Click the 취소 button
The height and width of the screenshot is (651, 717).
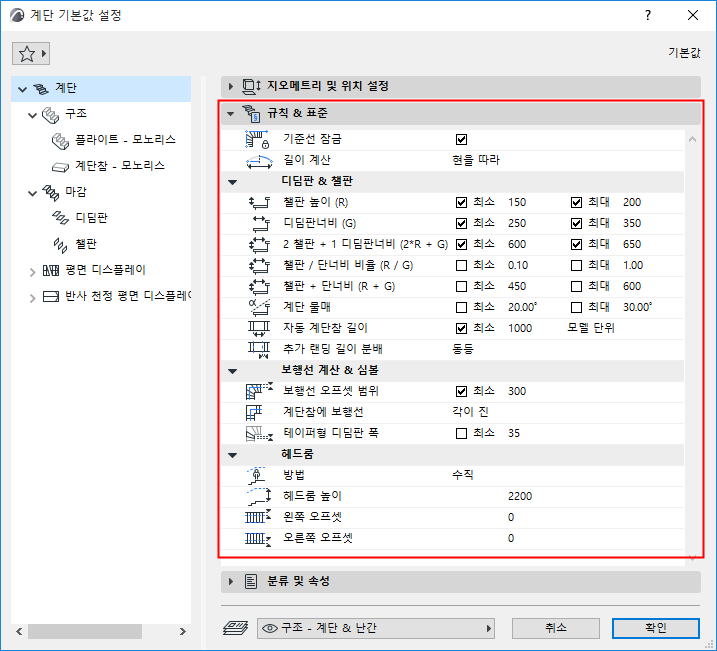[x=556, y=628]
